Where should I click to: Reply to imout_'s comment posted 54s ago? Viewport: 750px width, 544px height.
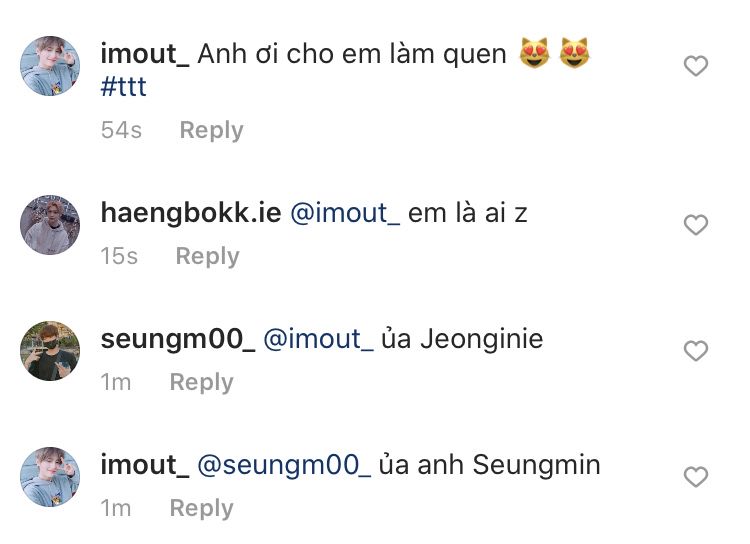pos(211,130)
